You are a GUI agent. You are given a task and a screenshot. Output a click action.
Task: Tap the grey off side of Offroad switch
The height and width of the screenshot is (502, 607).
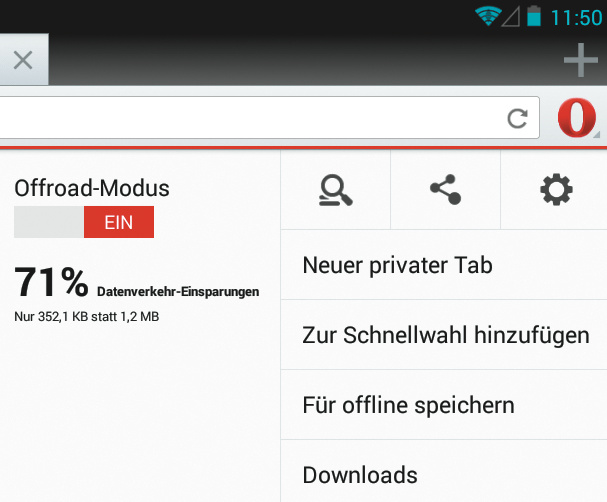point(49,222)
